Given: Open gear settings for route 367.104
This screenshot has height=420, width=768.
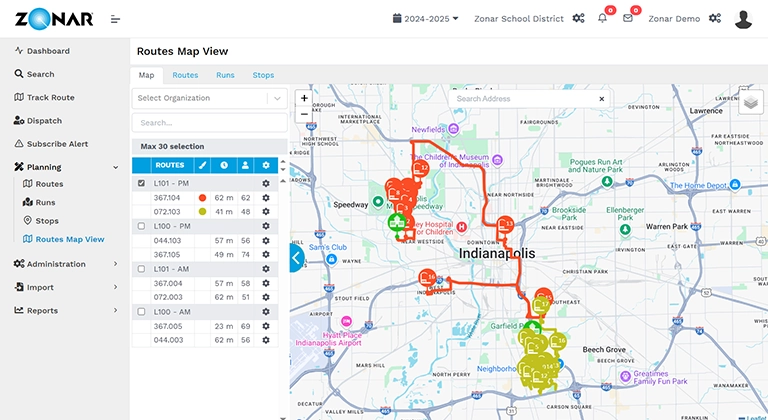Looking at the screenshot, I should click(266, 198).
